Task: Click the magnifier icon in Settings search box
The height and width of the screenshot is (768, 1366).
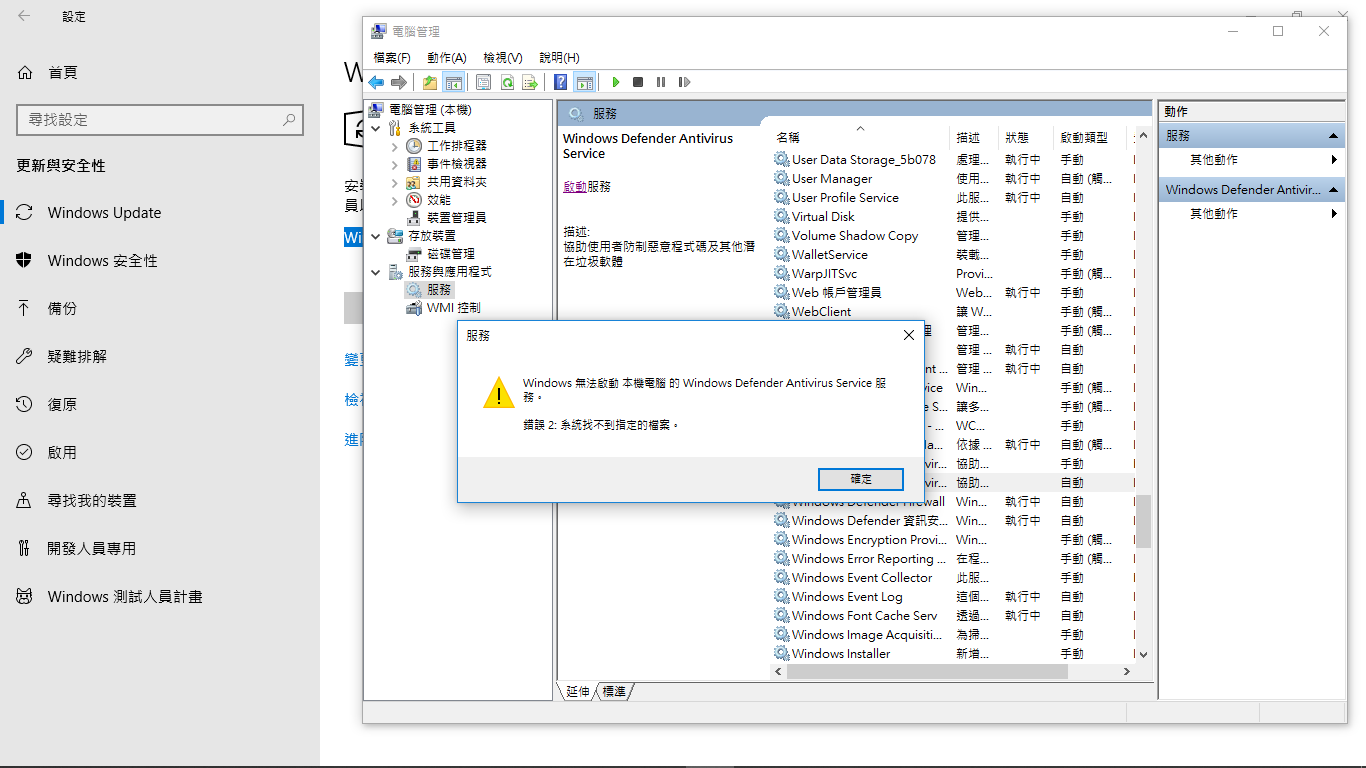Action: 289,119
